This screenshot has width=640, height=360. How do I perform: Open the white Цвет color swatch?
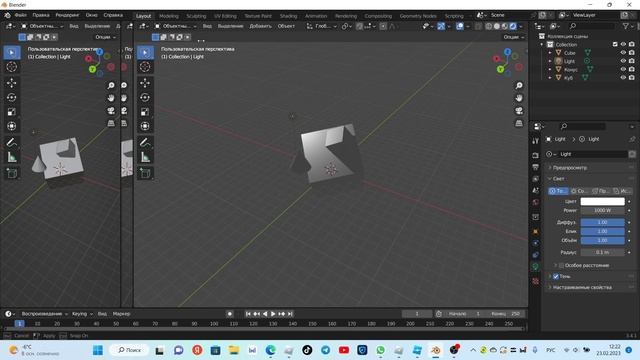tap(602, 202)
